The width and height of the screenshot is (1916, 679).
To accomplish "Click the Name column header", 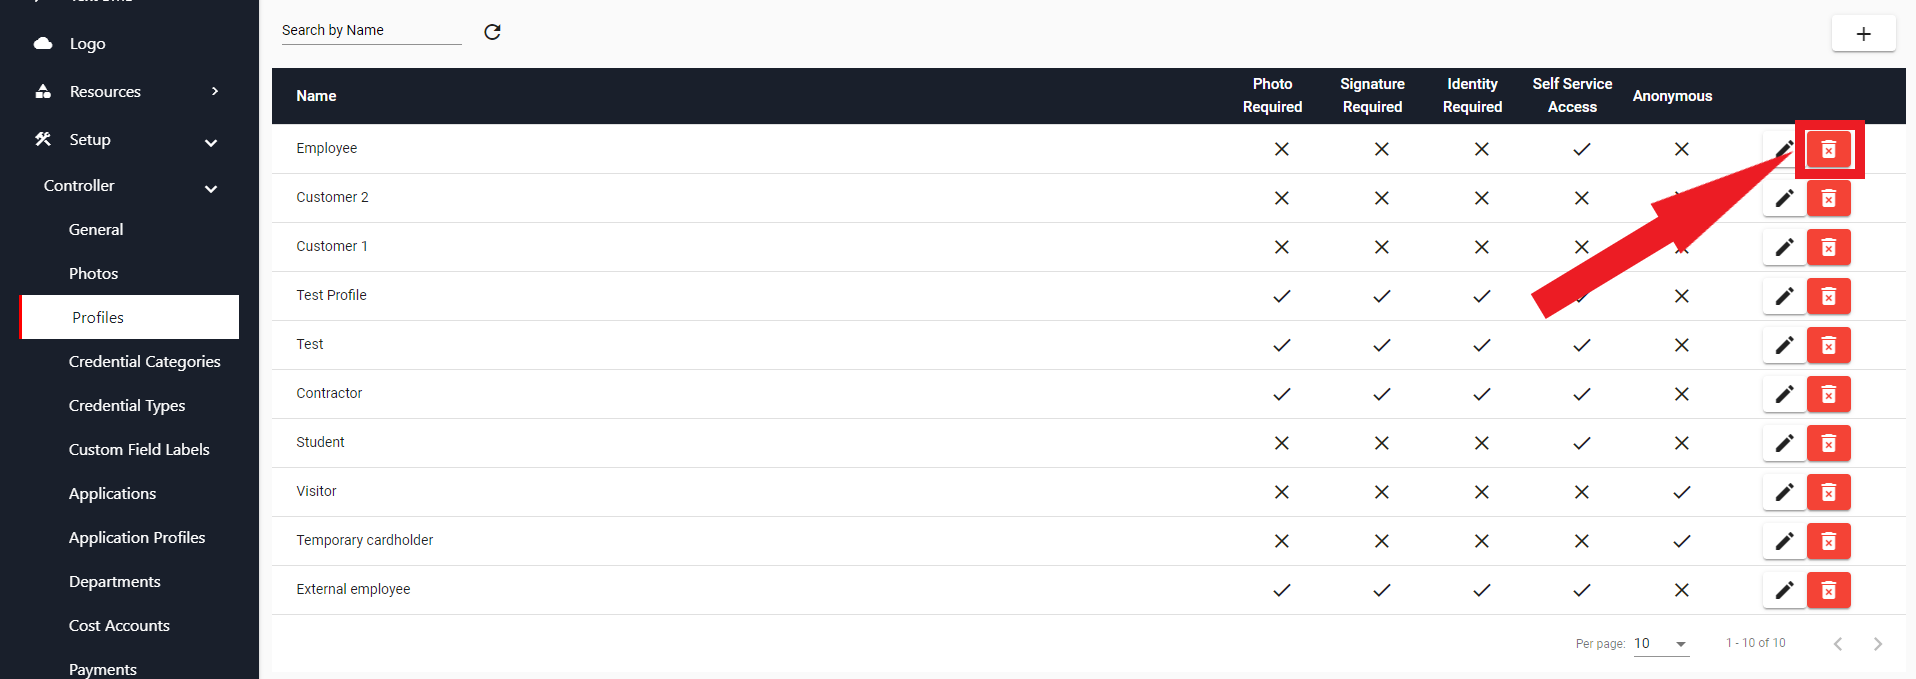I will [x=316, y=96].
